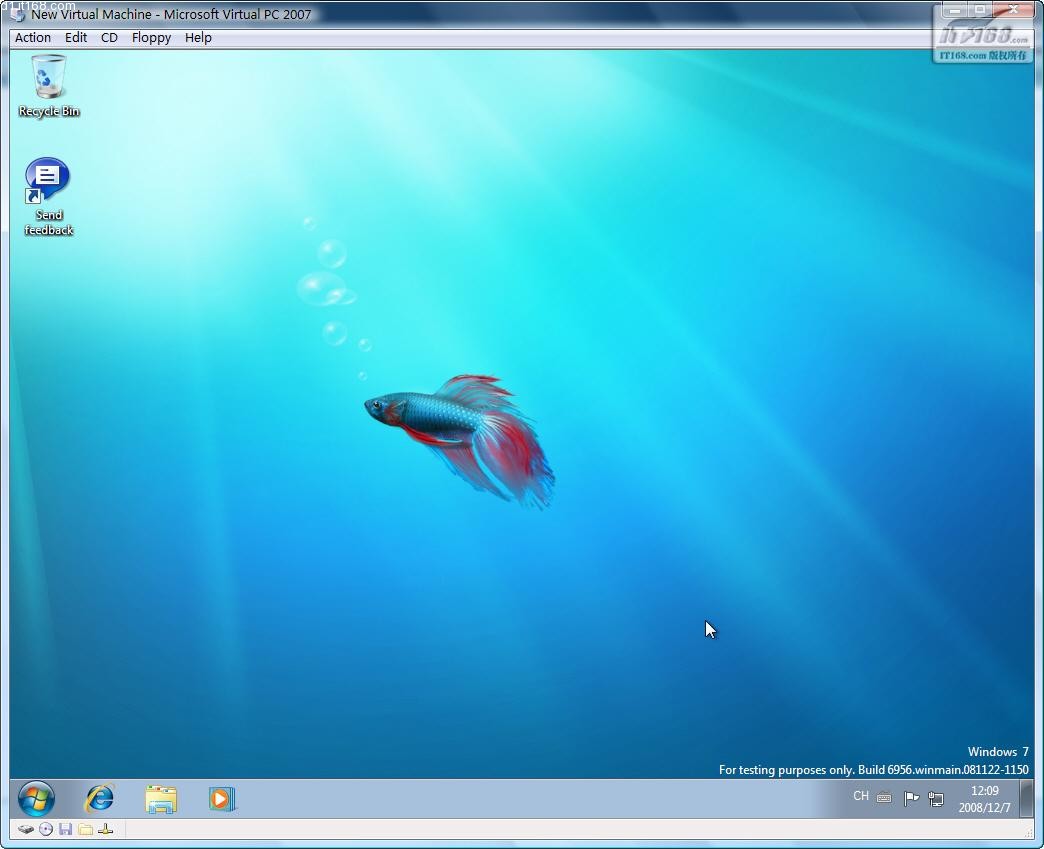Click the network adapter status icon
The width and height of the screenshot is (1044, 849).
point(106,830)
